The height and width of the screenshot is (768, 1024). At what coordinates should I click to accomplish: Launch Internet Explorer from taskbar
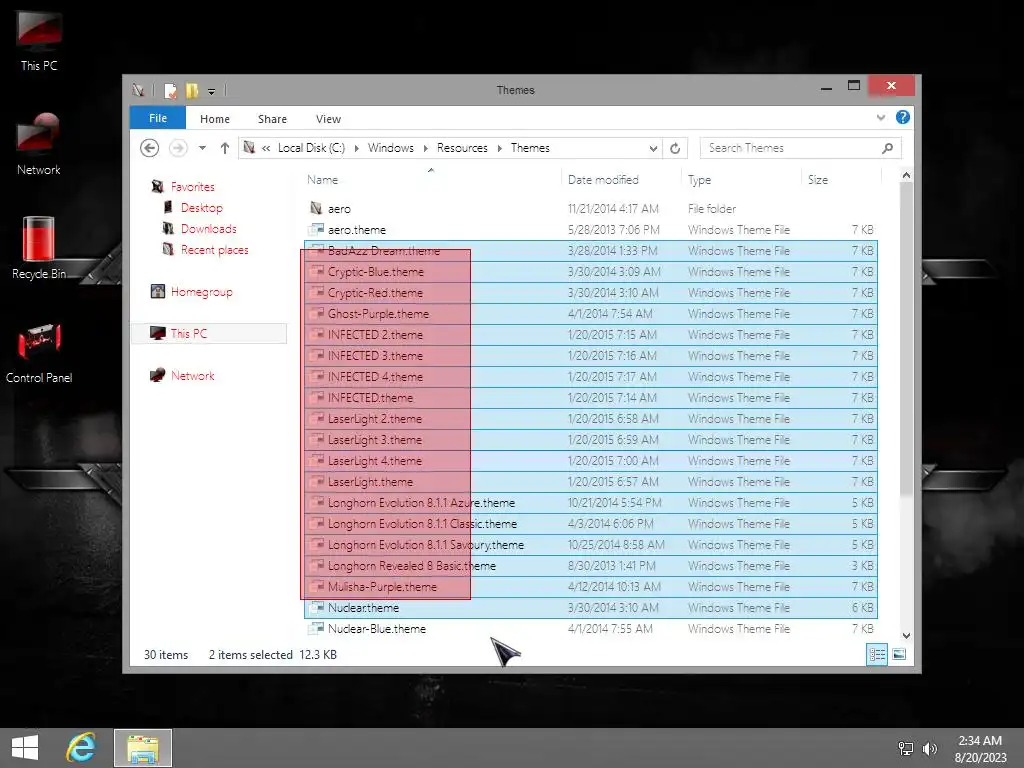[x=81, y=748]
